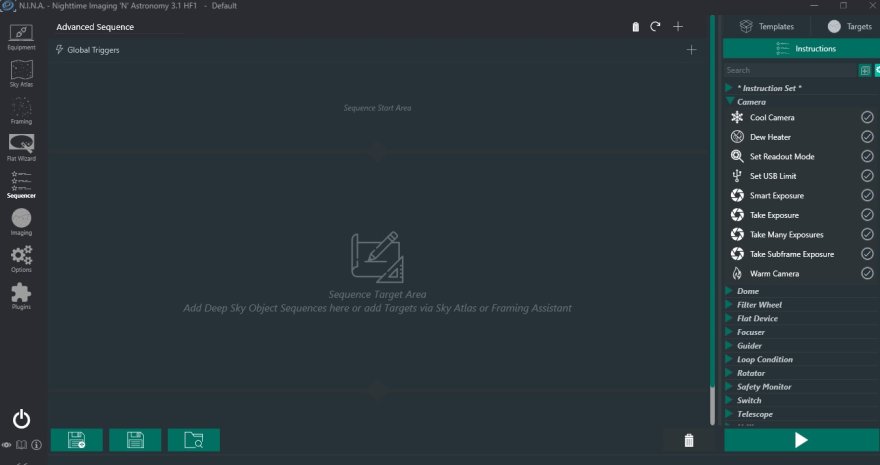Click the Set USB Limit icon

pyautogui.click(x=737, y=176)
